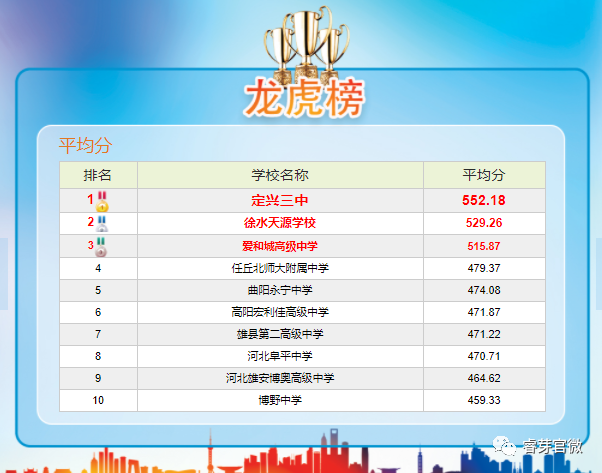Click the score 479.37

pyautogui.click(x=484, y=268)
